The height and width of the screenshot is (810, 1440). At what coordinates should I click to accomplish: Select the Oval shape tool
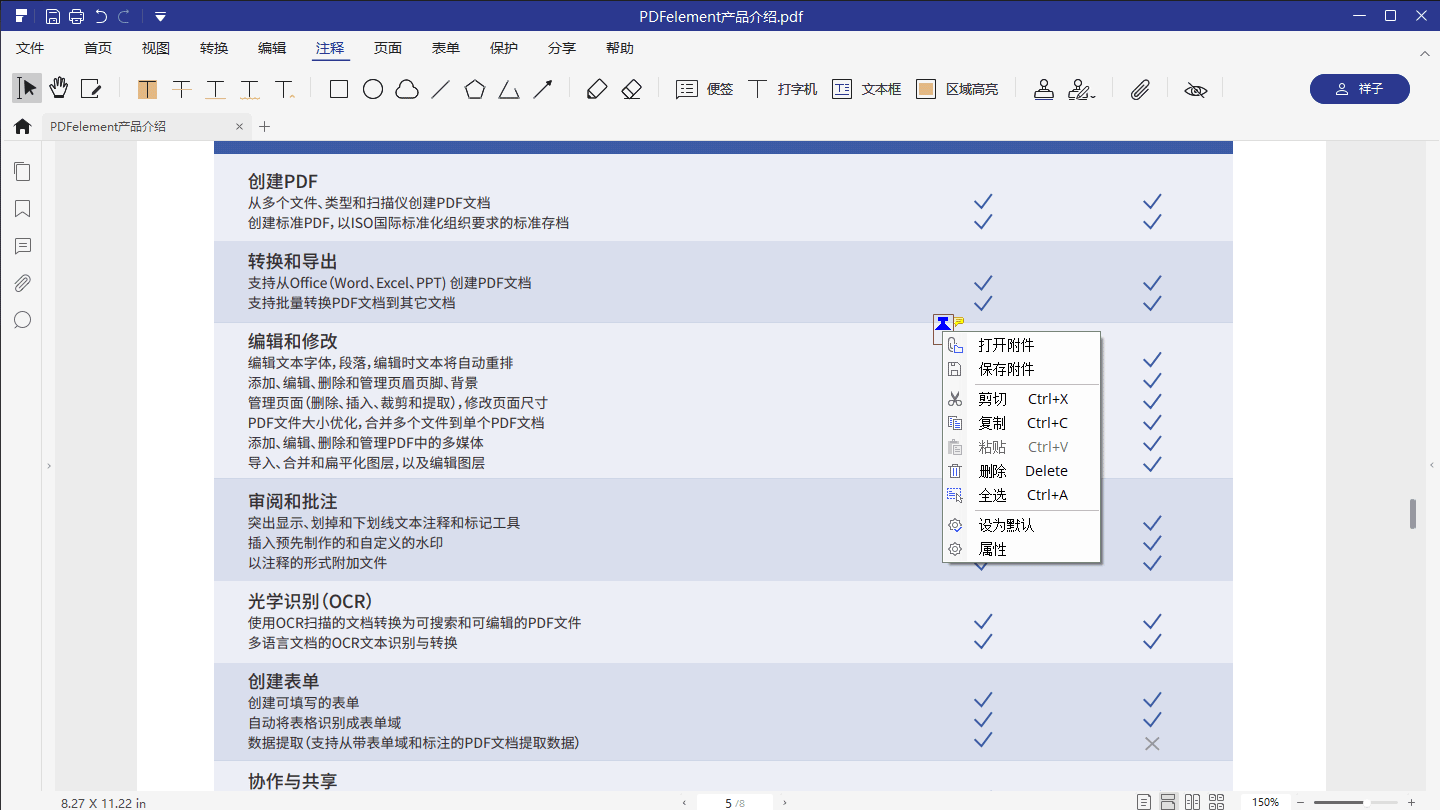373,89
